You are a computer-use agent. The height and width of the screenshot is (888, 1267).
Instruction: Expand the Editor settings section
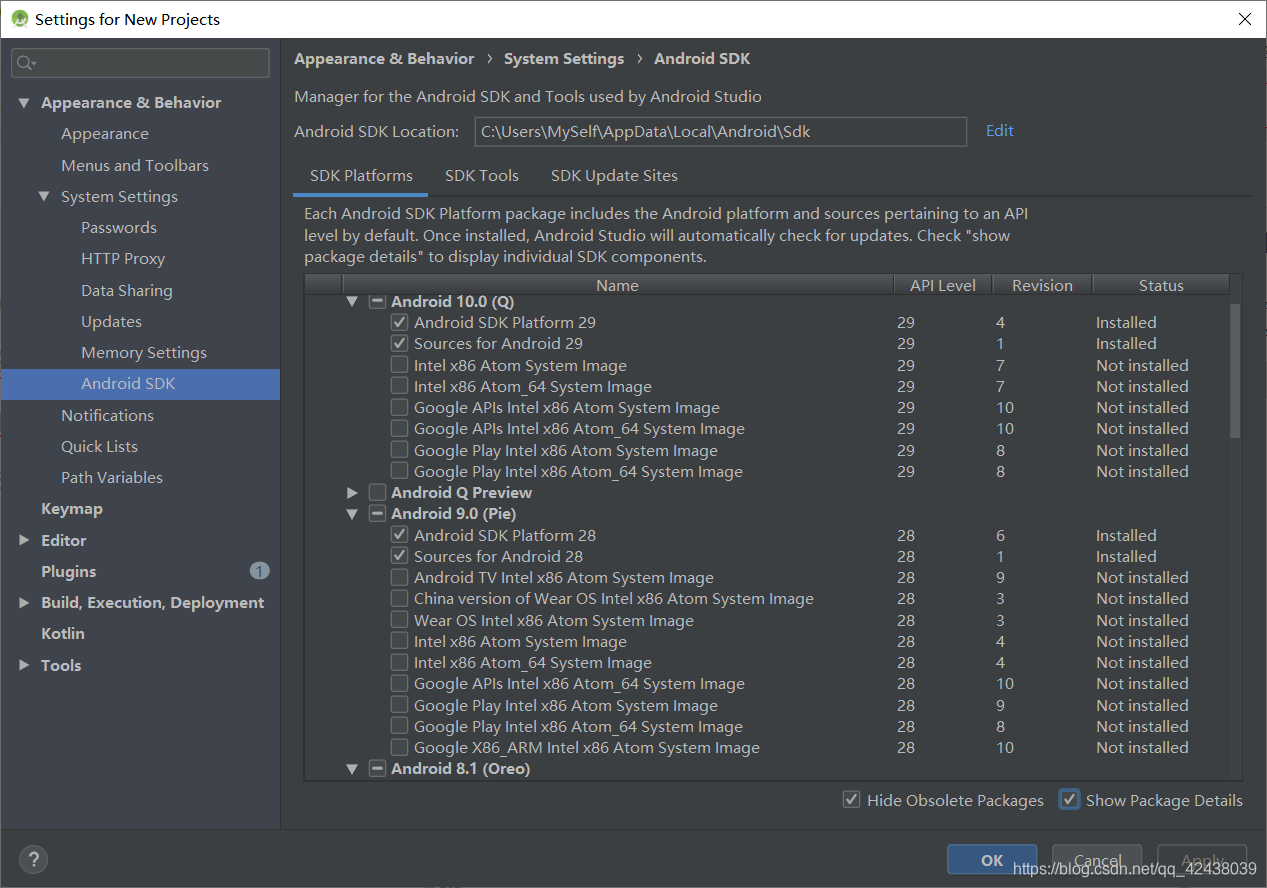(x=24, y=540)
